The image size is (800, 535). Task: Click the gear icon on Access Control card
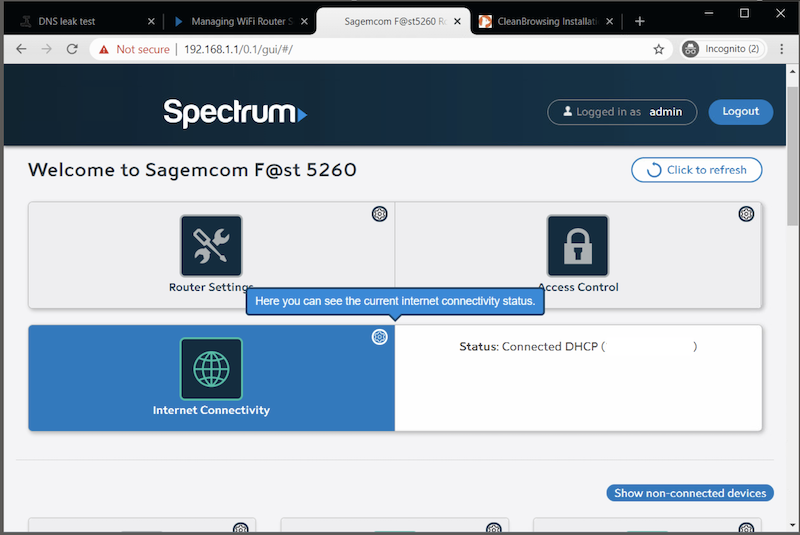[746, 214]
